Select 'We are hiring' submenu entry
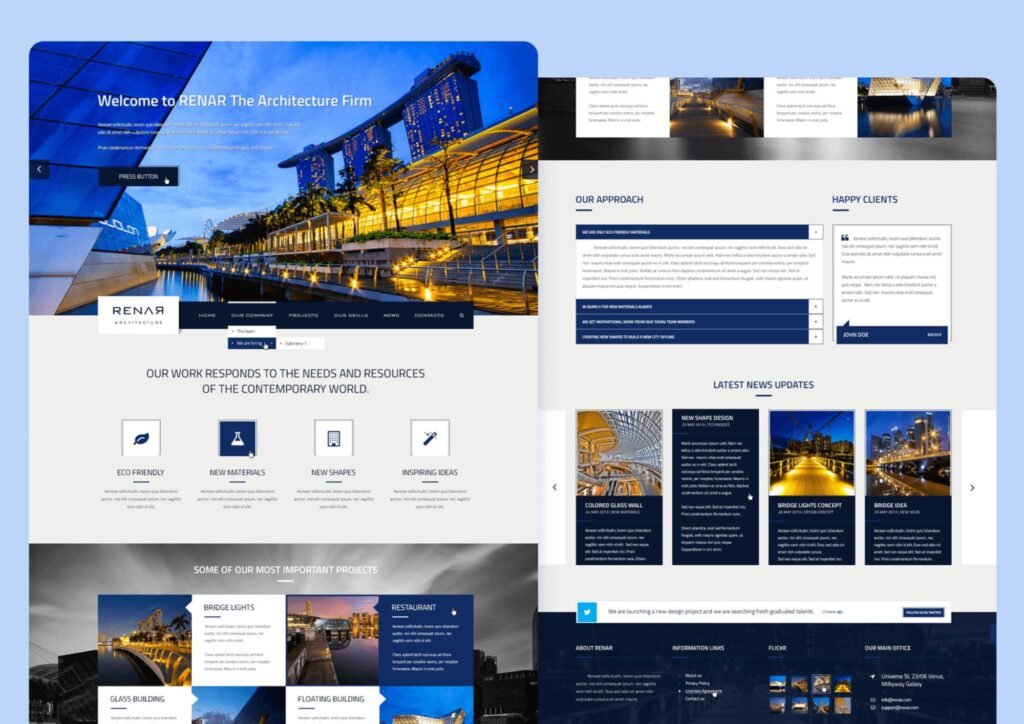 click(250, 343)
